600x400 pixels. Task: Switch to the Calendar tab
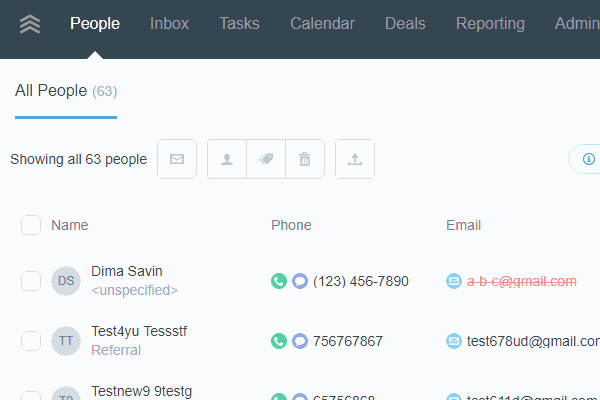[322, 24]
